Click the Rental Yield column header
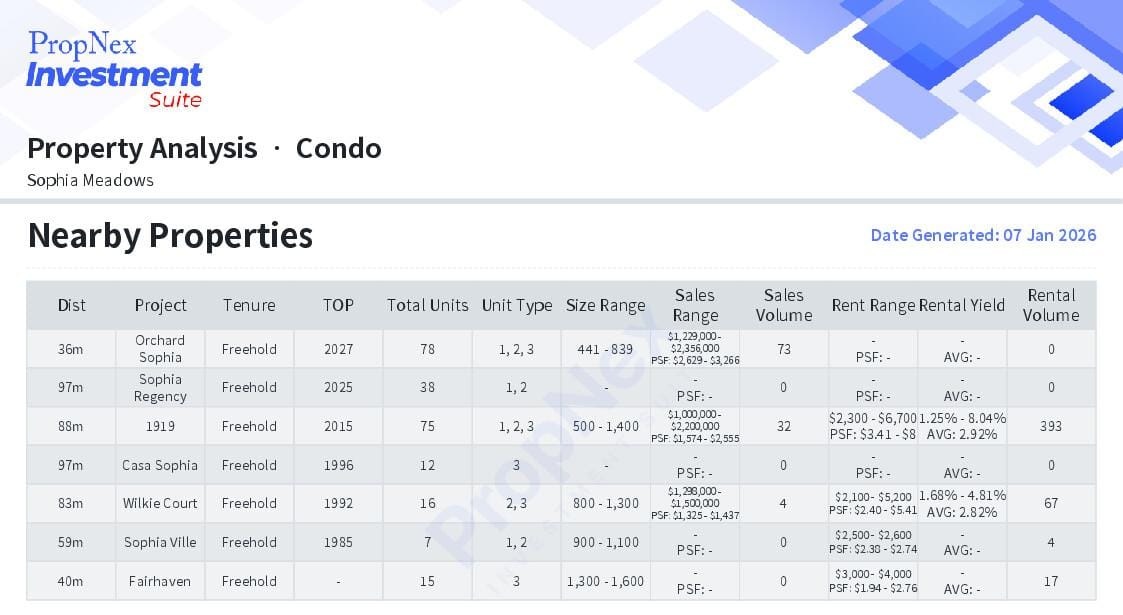The height and width of the screenshot is (615, 1123). tap(962, 305)
